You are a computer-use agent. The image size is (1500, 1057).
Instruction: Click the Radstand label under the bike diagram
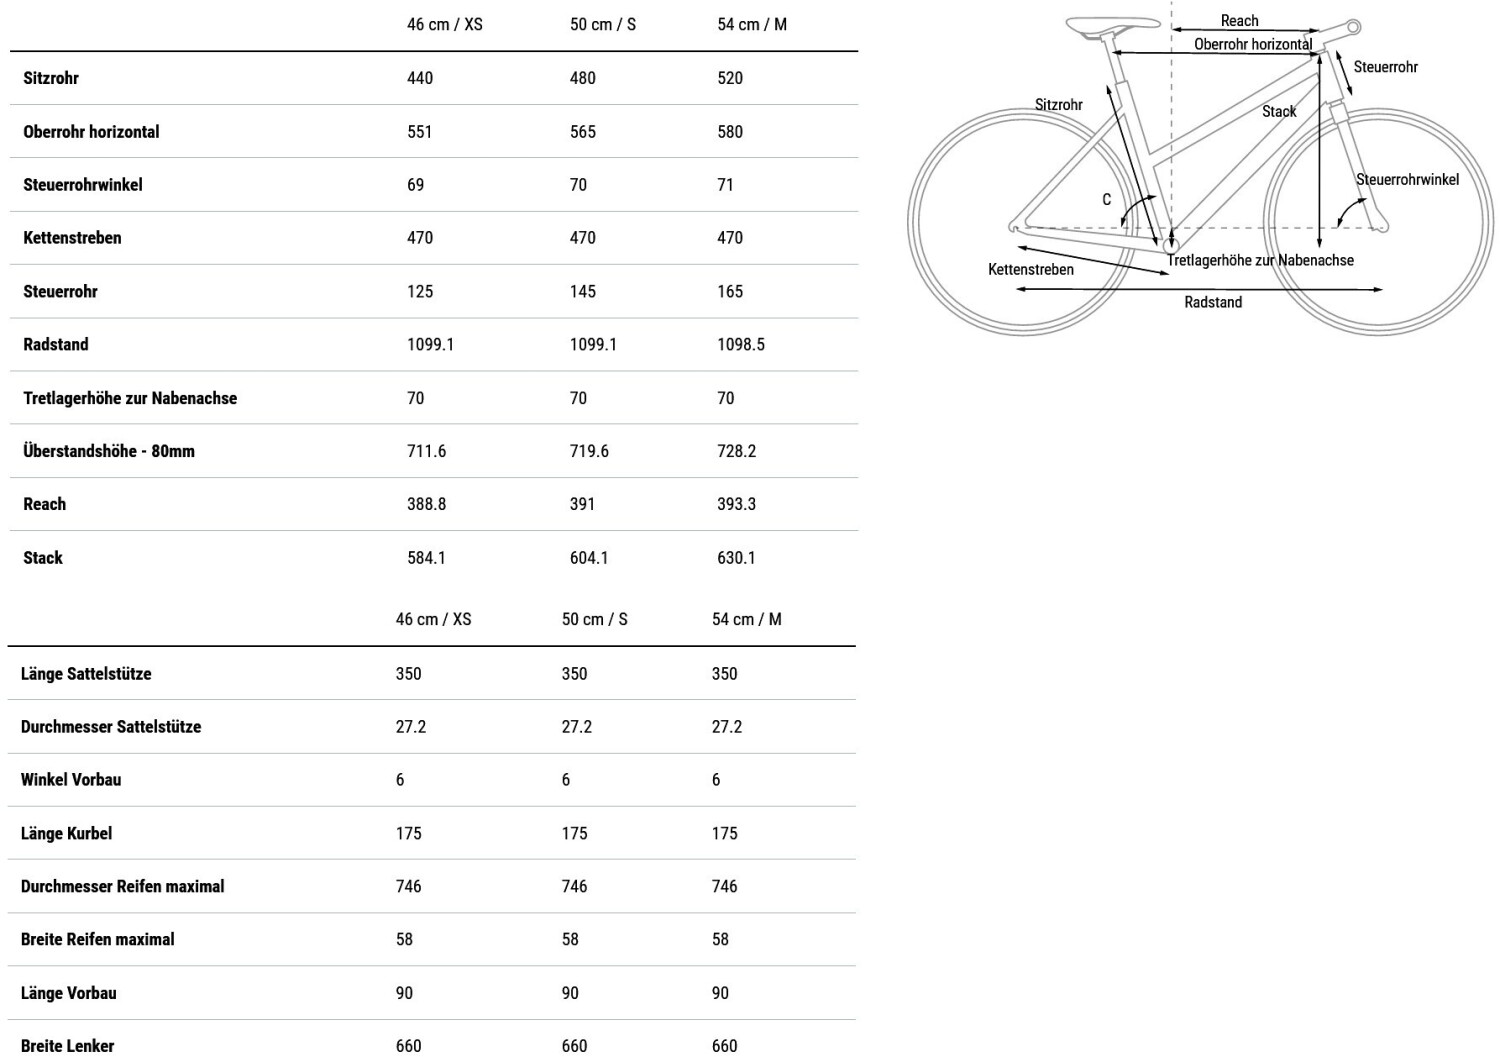(1212, 302)
